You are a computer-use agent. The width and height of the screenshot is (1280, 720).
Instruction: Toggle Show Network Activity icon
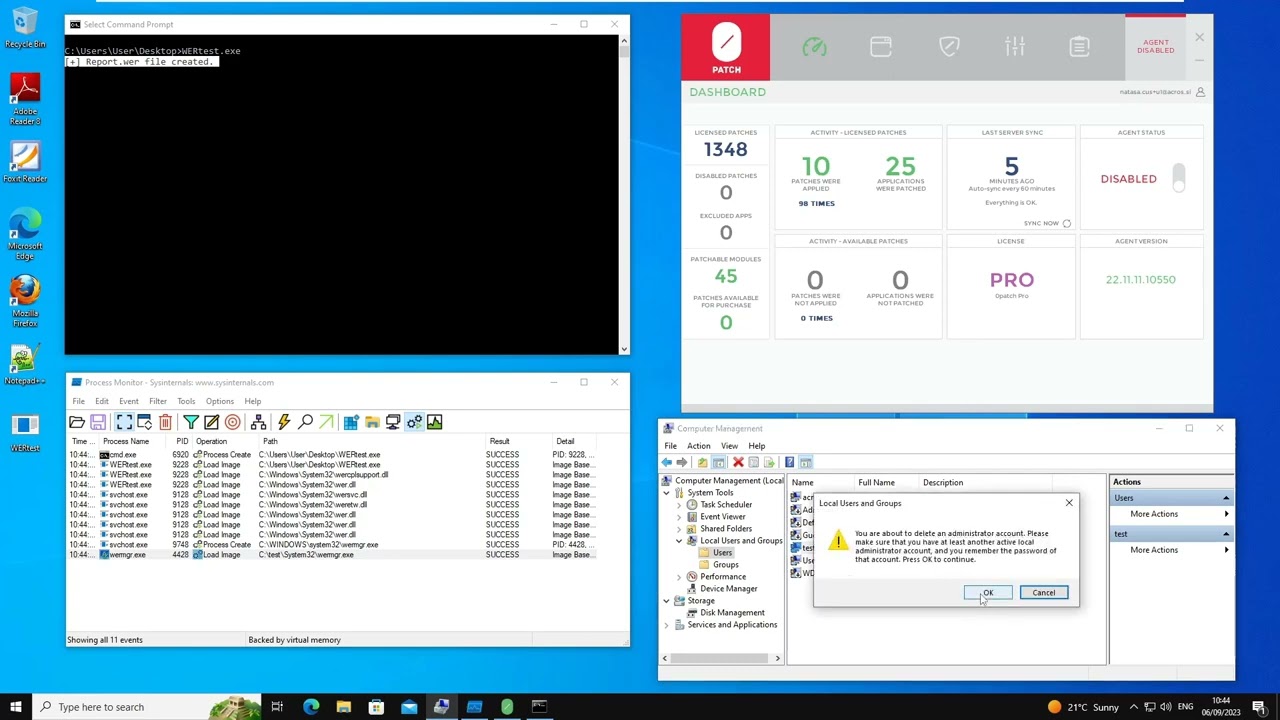click(393, 422)
